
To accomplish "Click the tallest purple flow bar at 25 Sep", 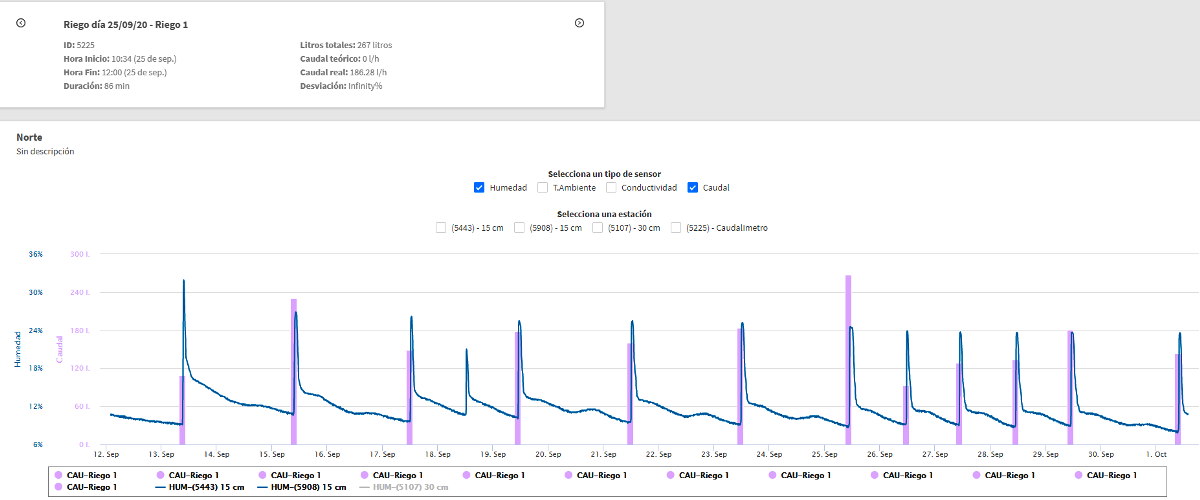I will point(848,358).
